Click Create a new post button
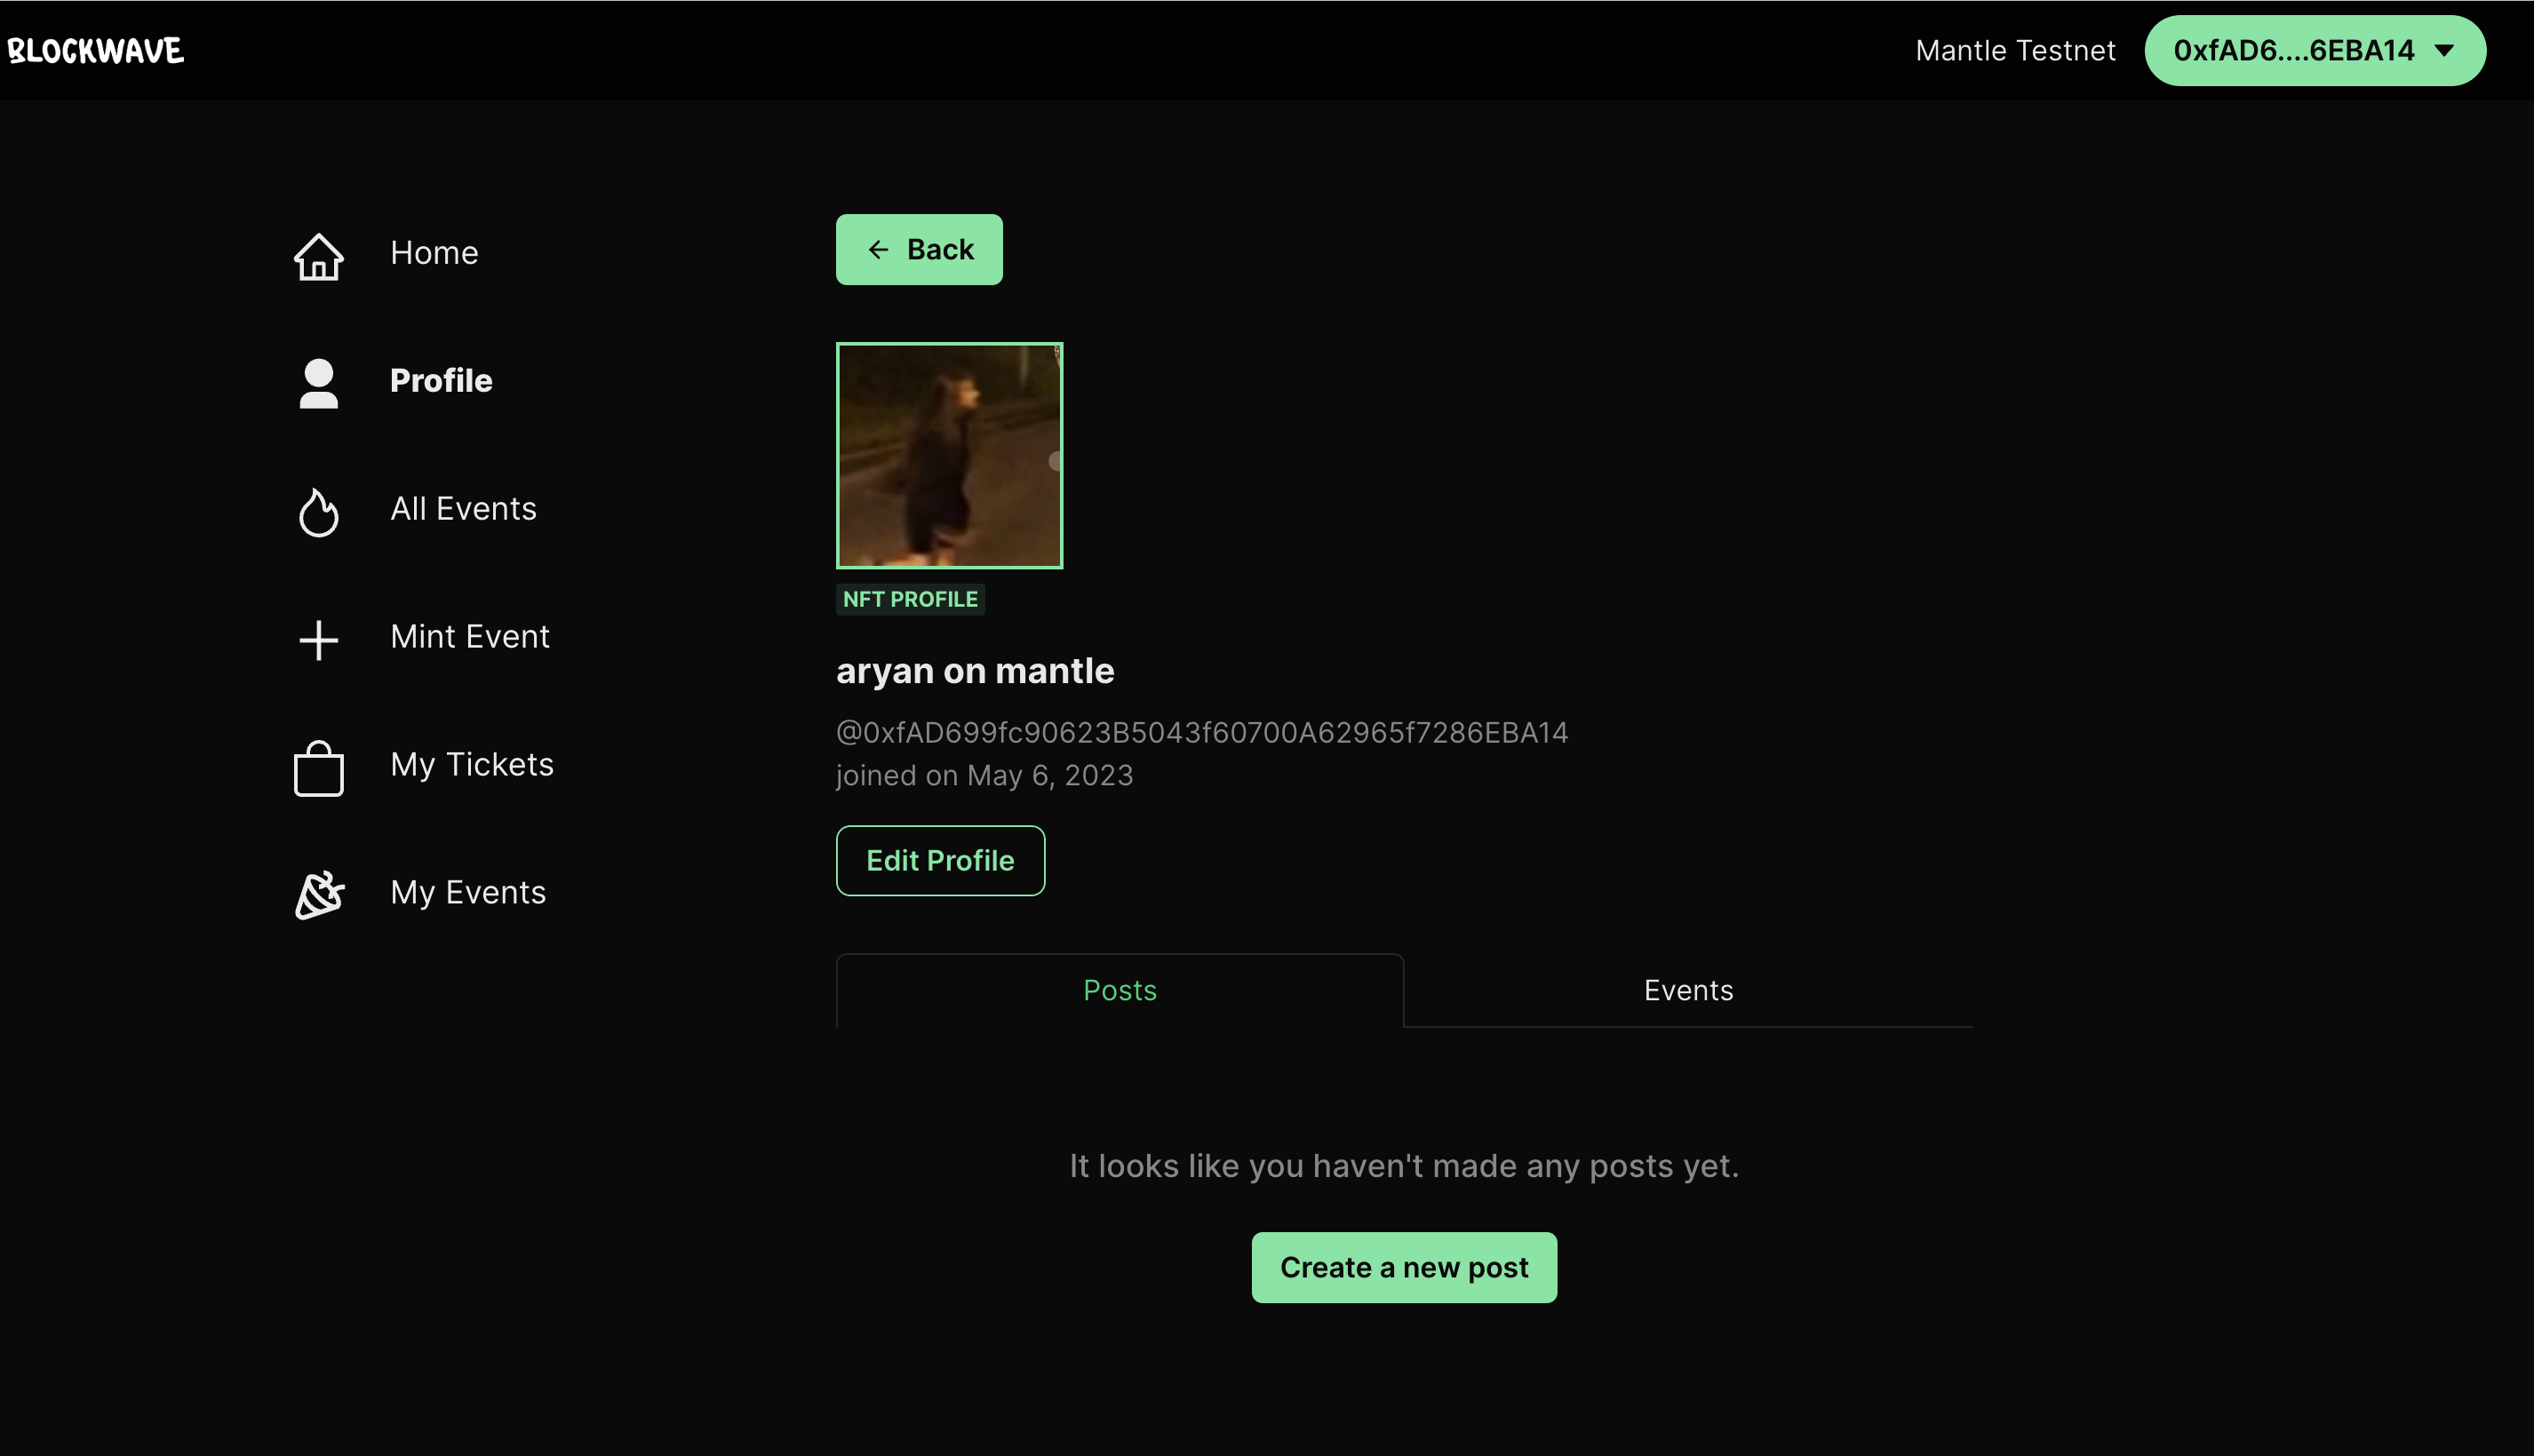Viewport: 2534px width, 1456px height. point(1403,1267)
